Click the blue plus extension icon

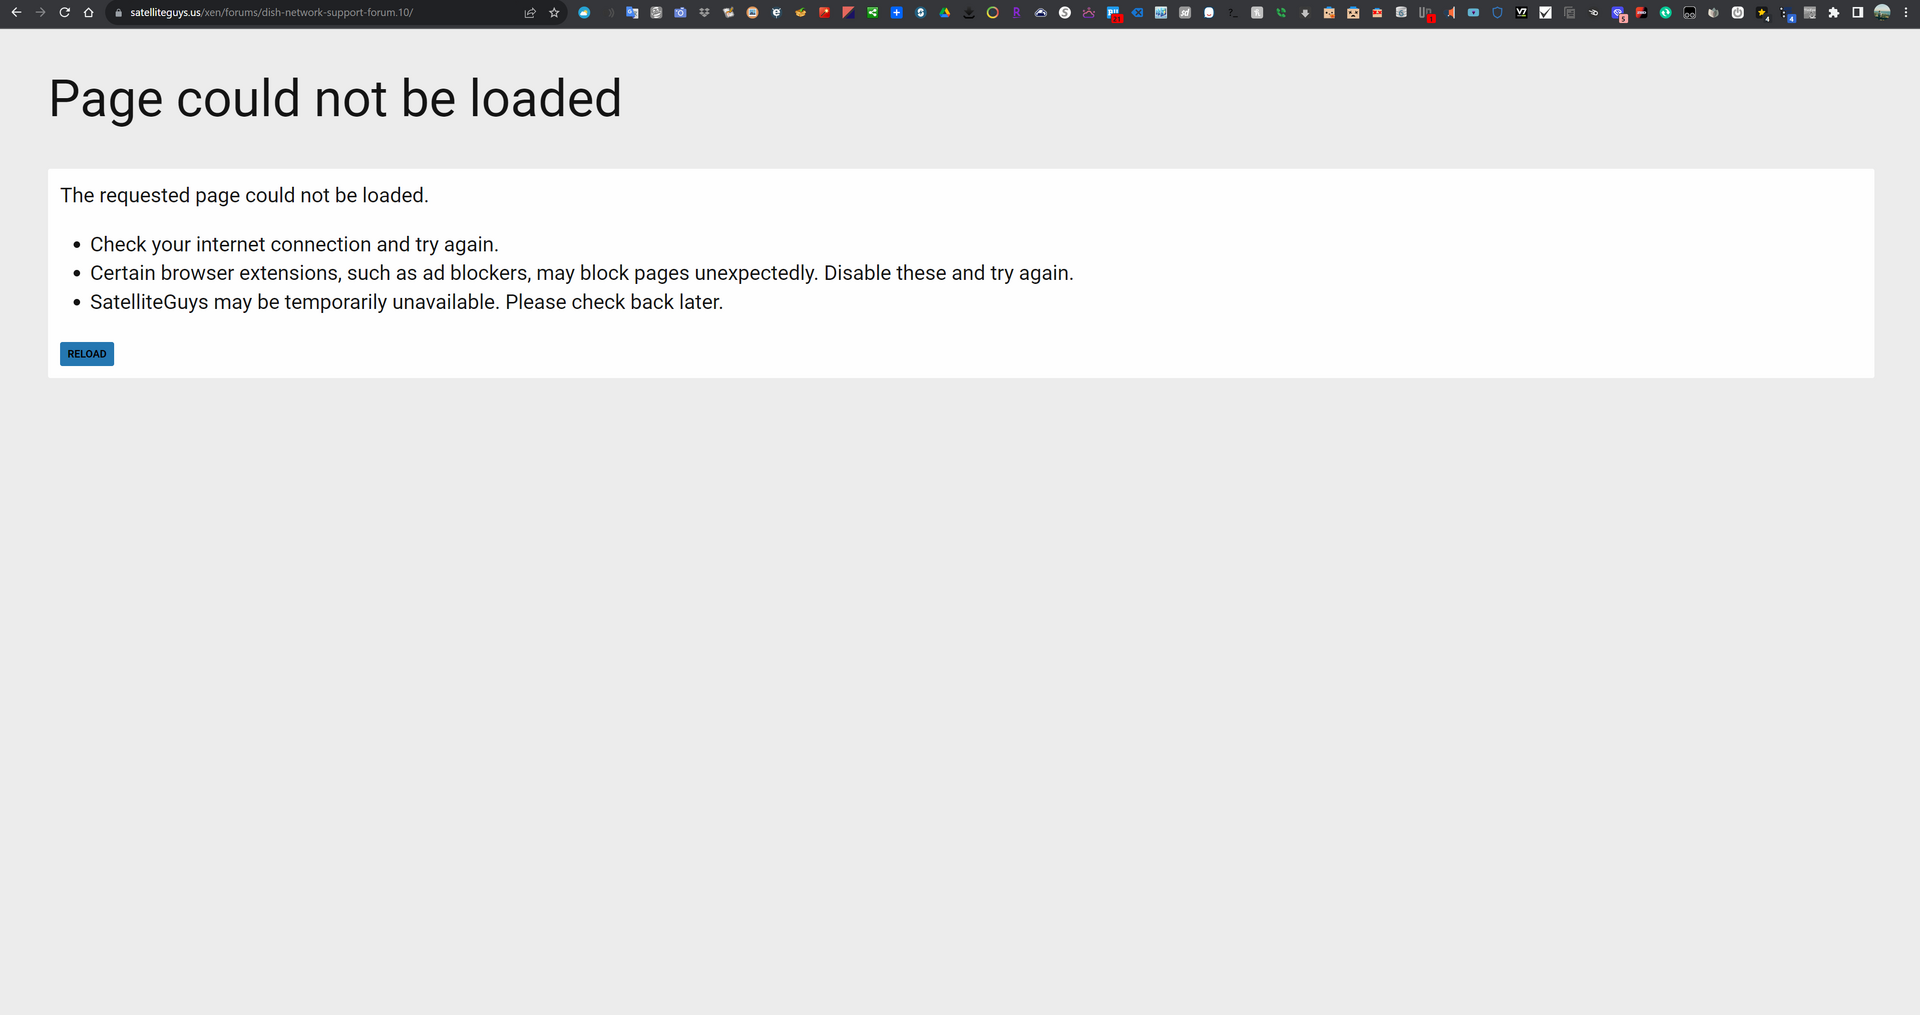[x=896, y=13]
